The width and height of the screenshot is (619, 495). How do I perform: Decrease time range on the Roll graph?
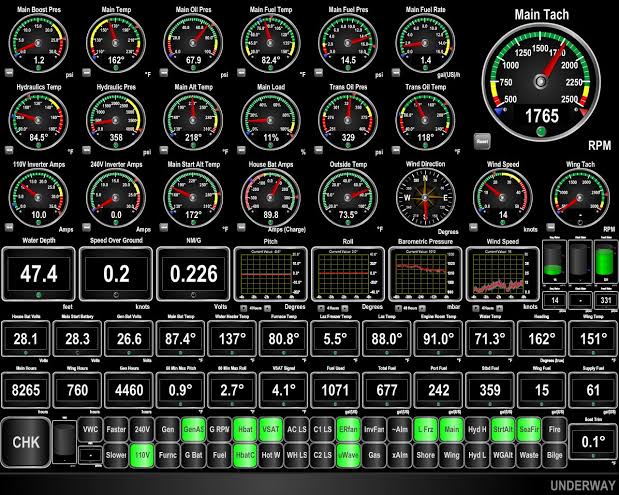click(x=321, y=308)
